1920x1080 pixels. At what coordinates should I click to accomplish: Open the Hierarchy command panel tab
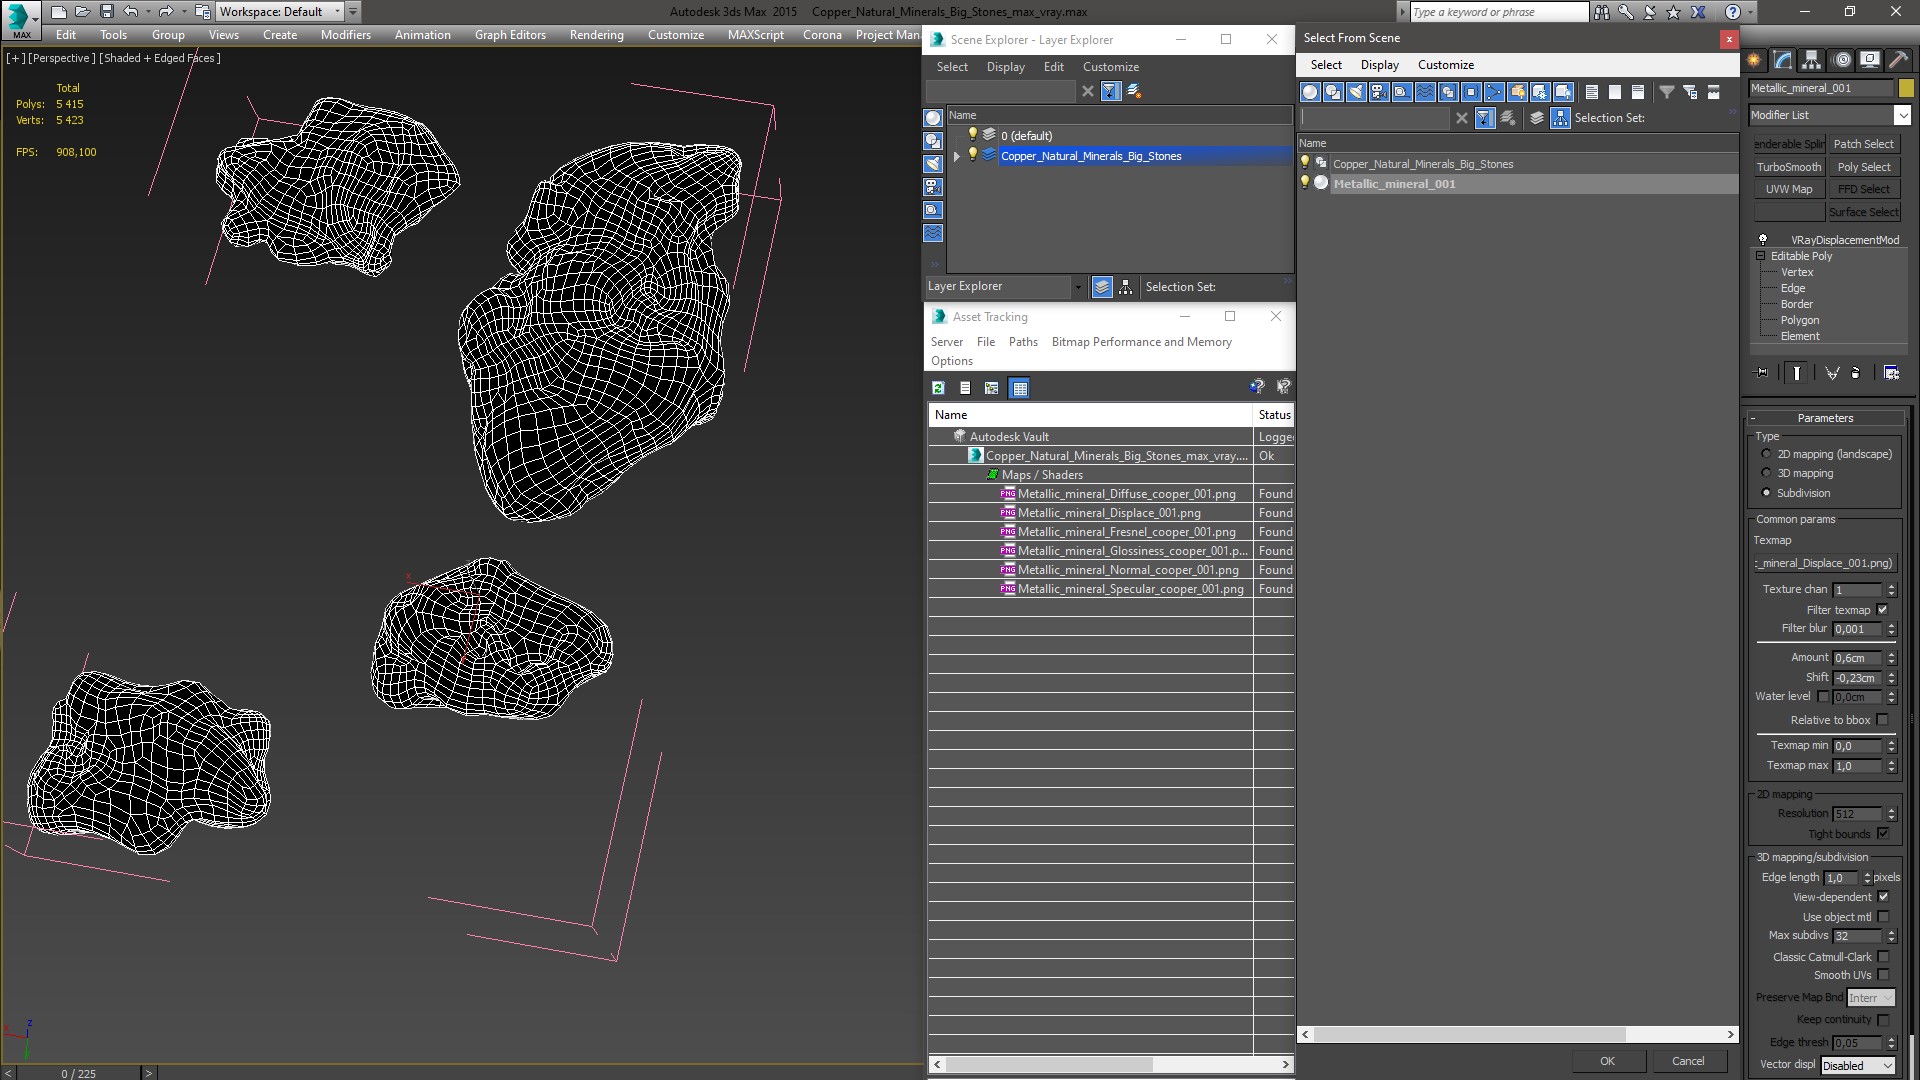click(x=1811, y=60)
